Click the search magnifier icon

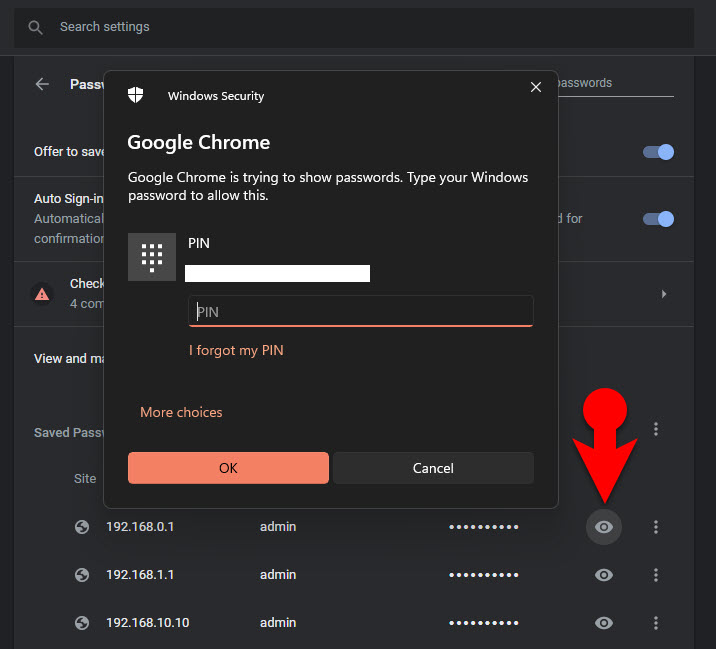tap(35, 27)
